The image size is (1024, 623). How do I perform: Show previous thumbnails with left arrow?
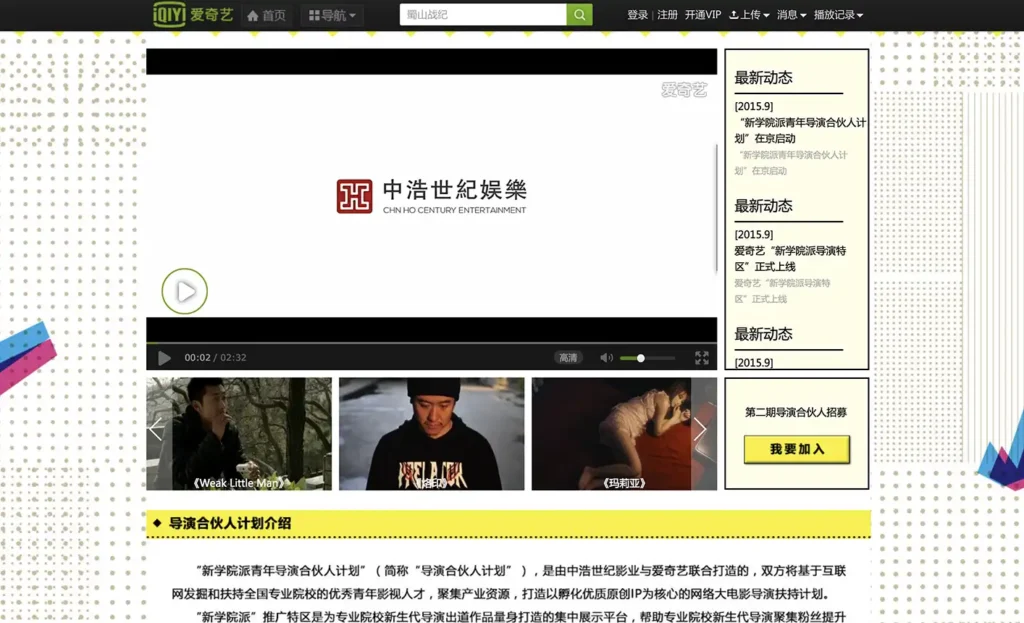pos(156,430)
